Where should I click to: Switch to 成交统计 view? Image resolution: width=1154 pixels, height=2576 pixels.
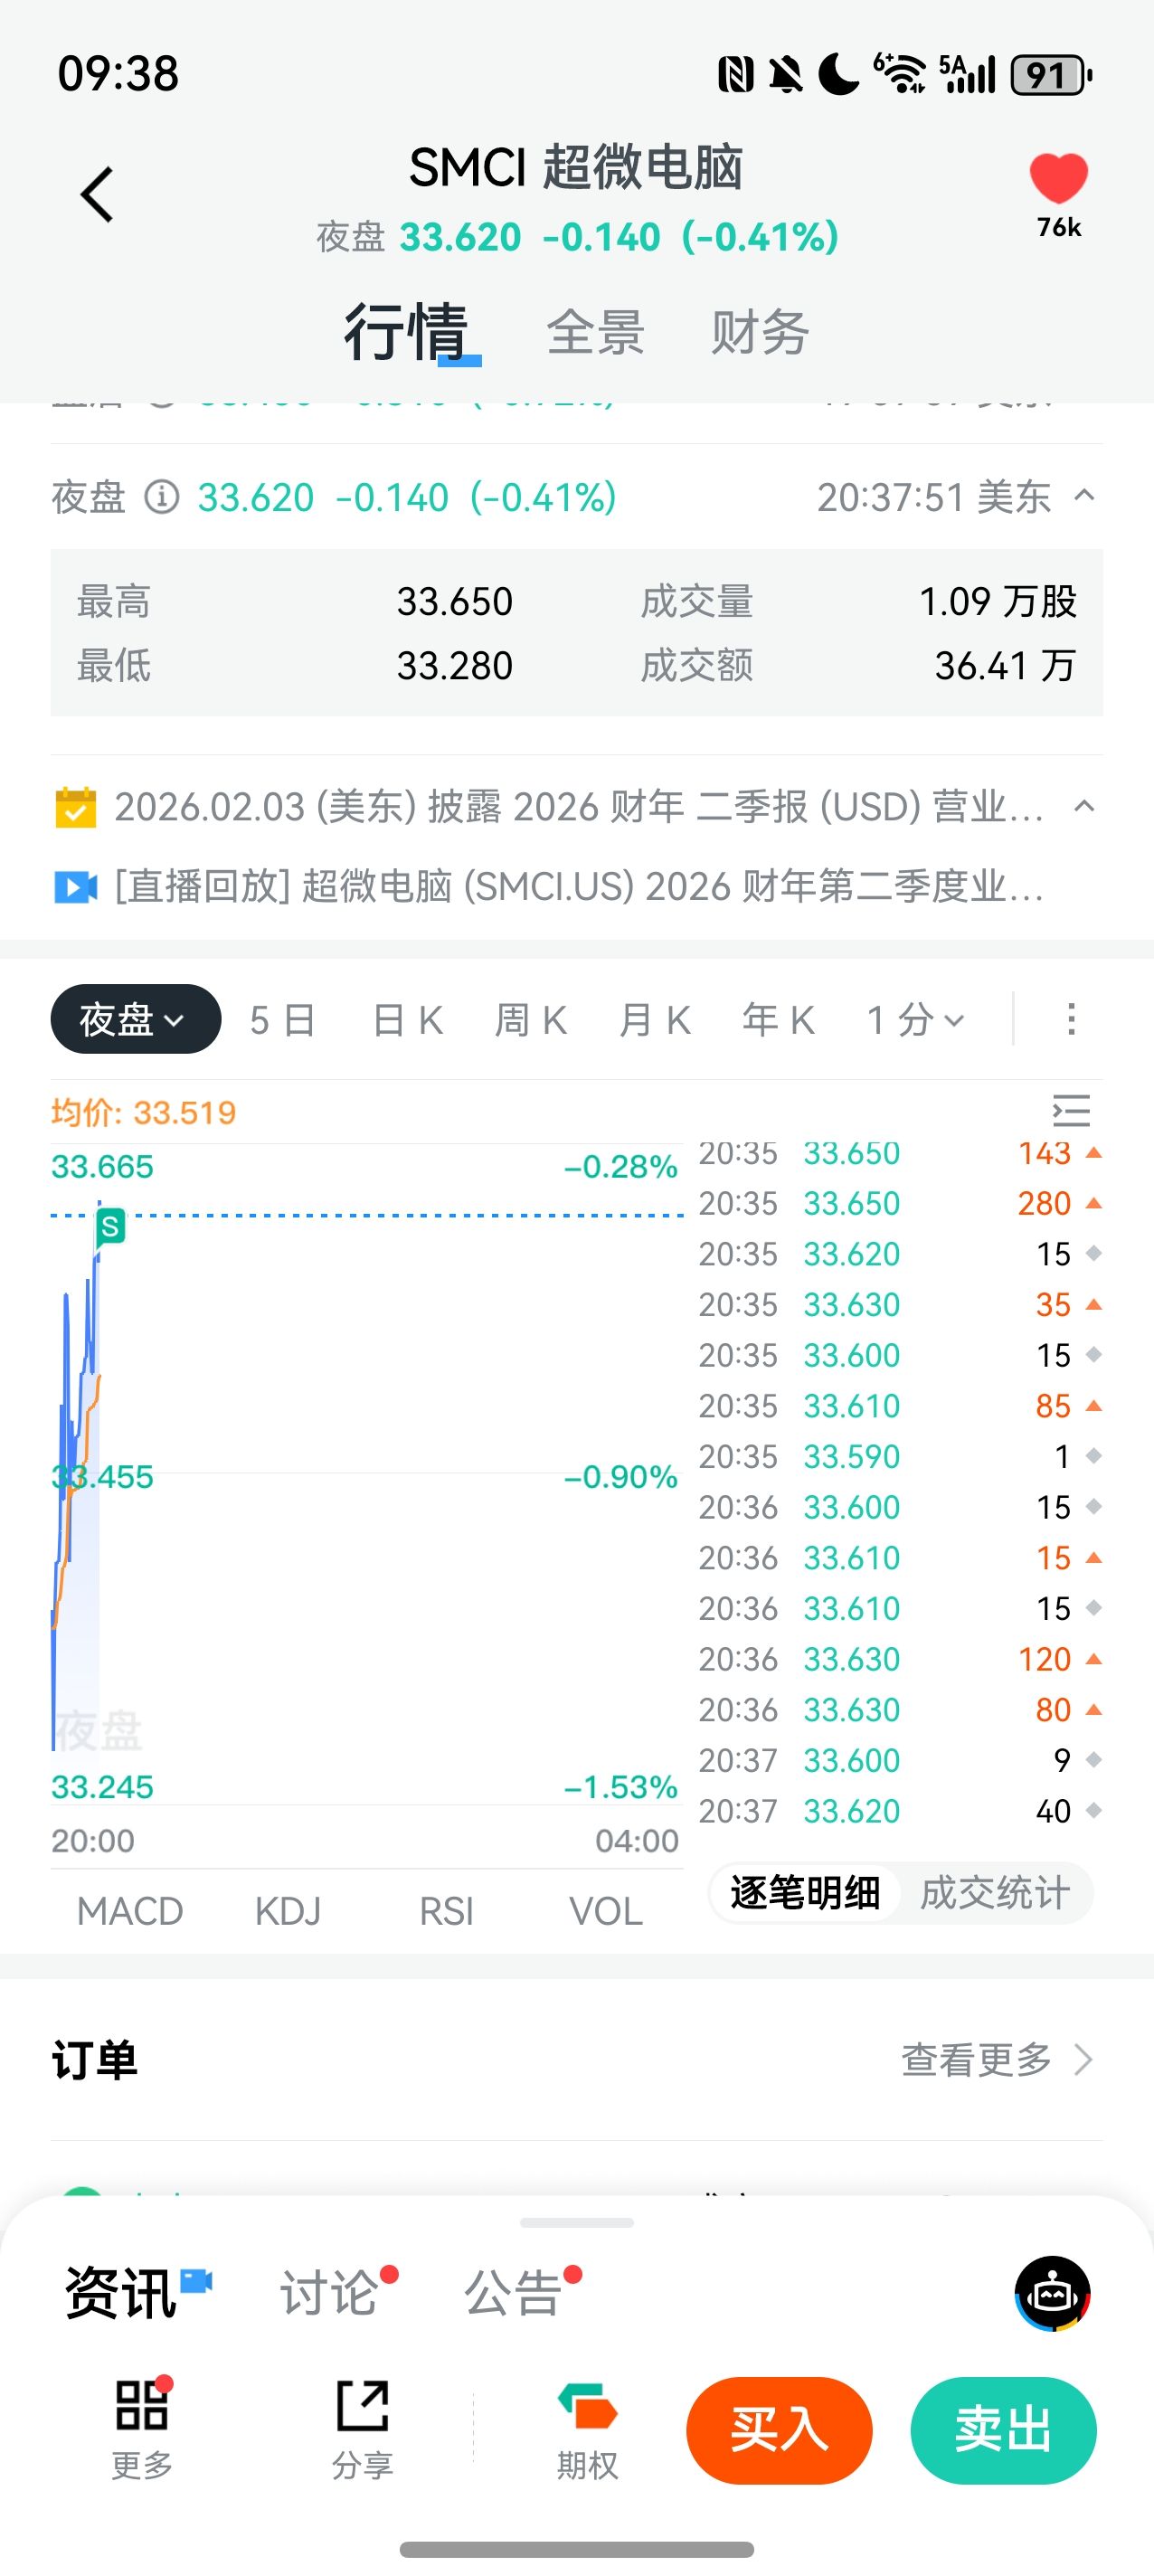click(x=994, y=1893)
